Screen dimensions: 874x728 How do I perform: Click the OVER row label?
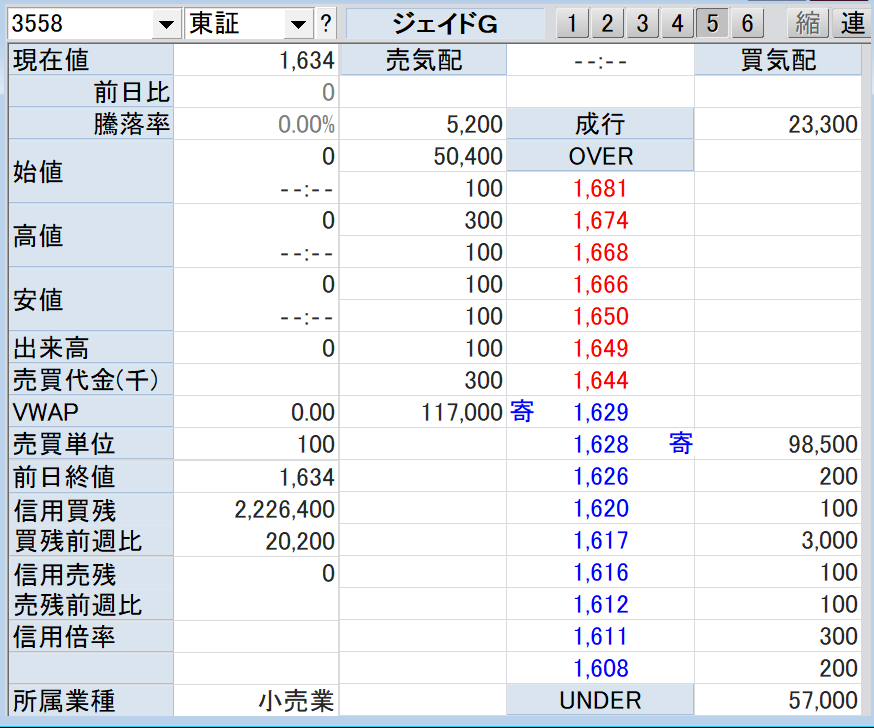tap(600, 157)
